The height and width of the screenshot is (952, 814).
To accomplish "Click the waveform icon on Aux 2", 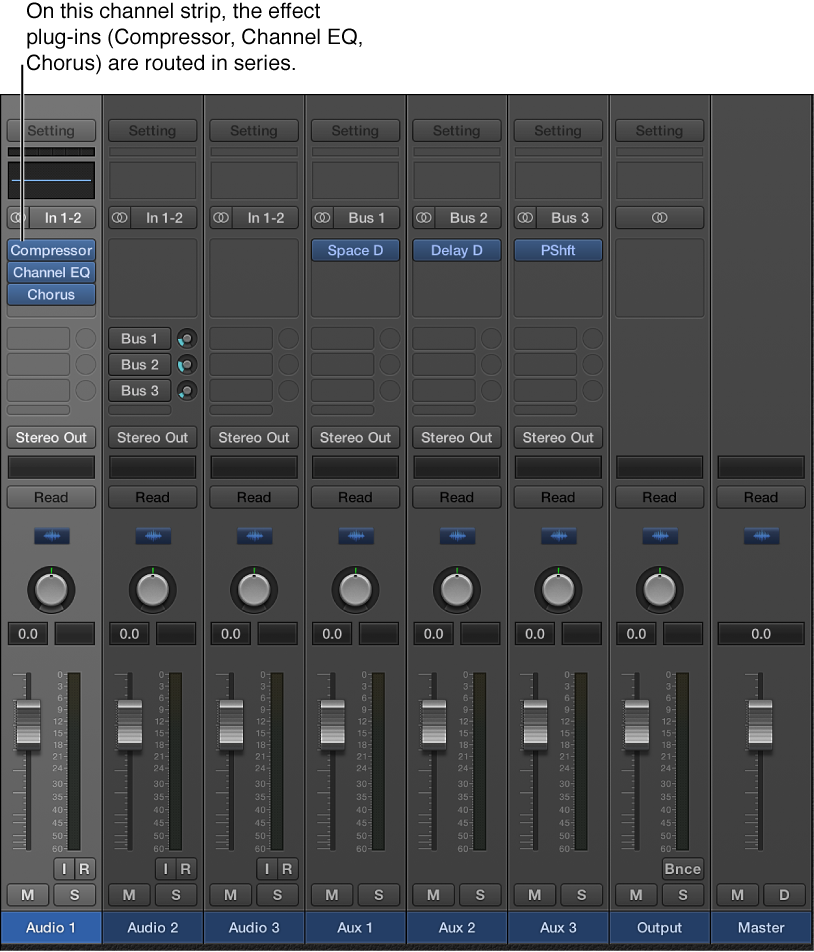I will (x=457, y=536).
